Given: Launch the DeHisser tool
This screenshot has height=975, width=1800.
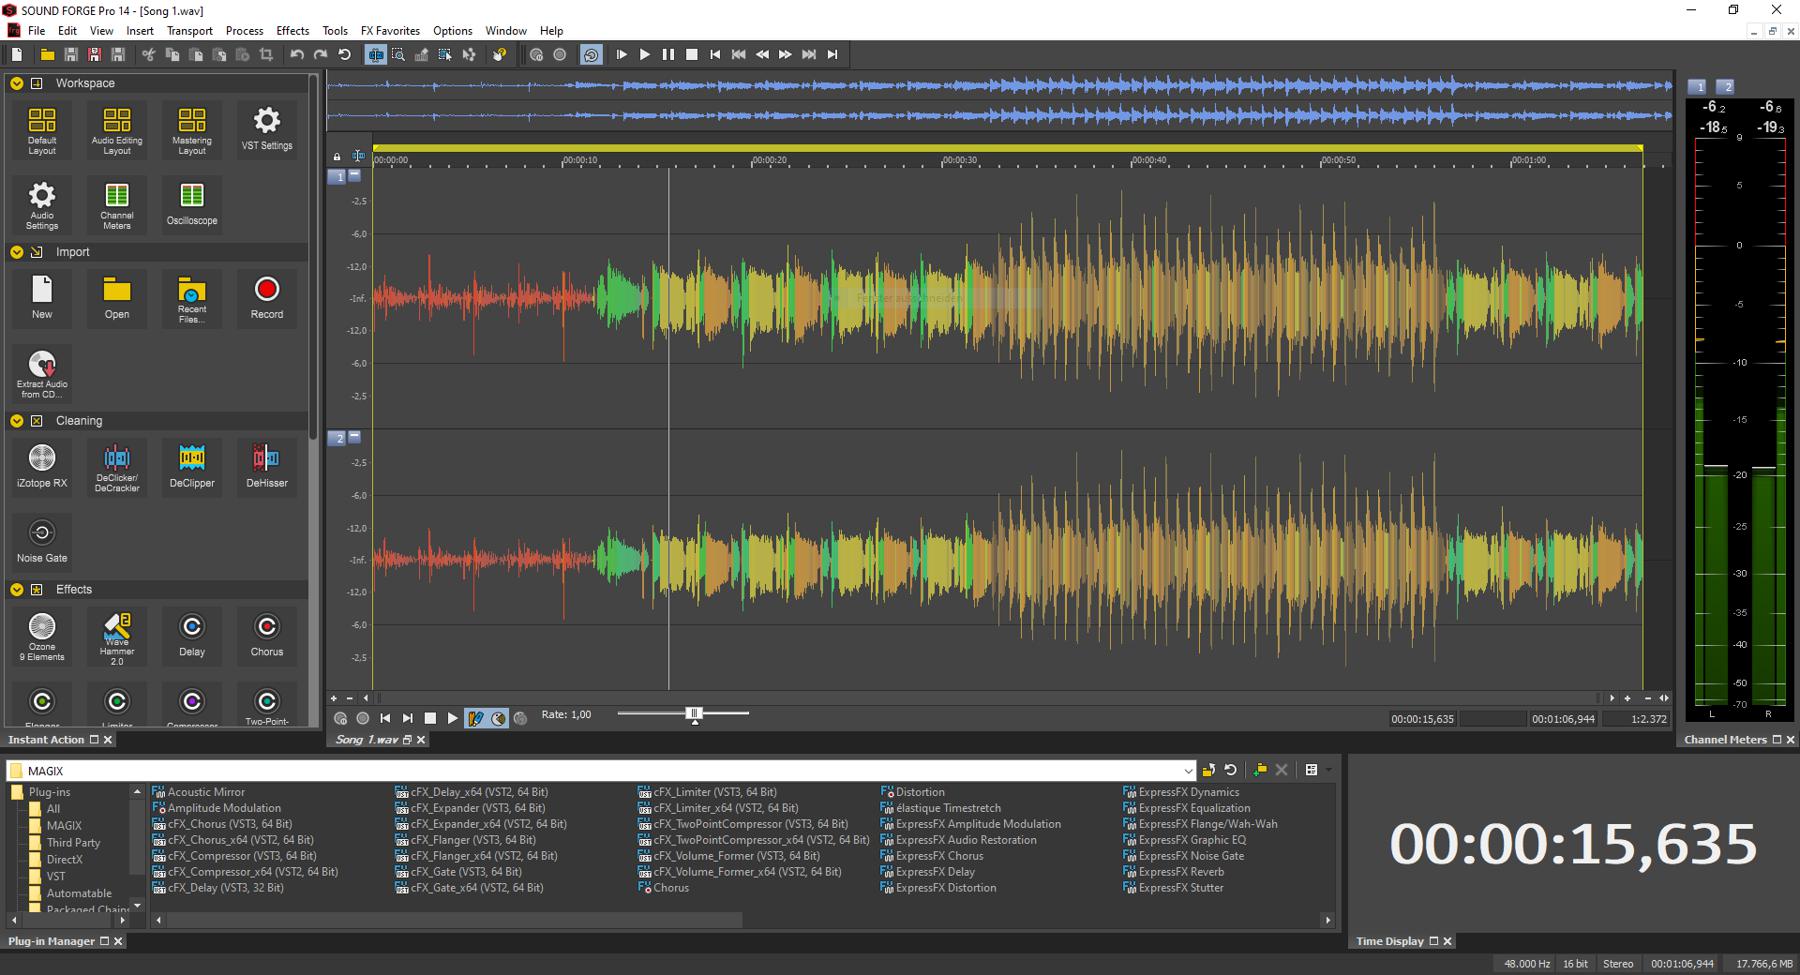Looking at the screenshot, I should pyautogui.click(x=266, y=466).
